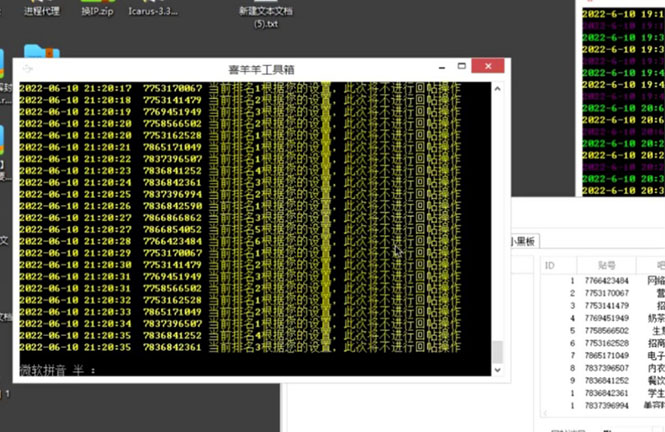The width and height of the screenshot is (665, 432).
Task: Select table row with 贴号 7865171049
Action: pyautogui.click(x=606, y=355)
